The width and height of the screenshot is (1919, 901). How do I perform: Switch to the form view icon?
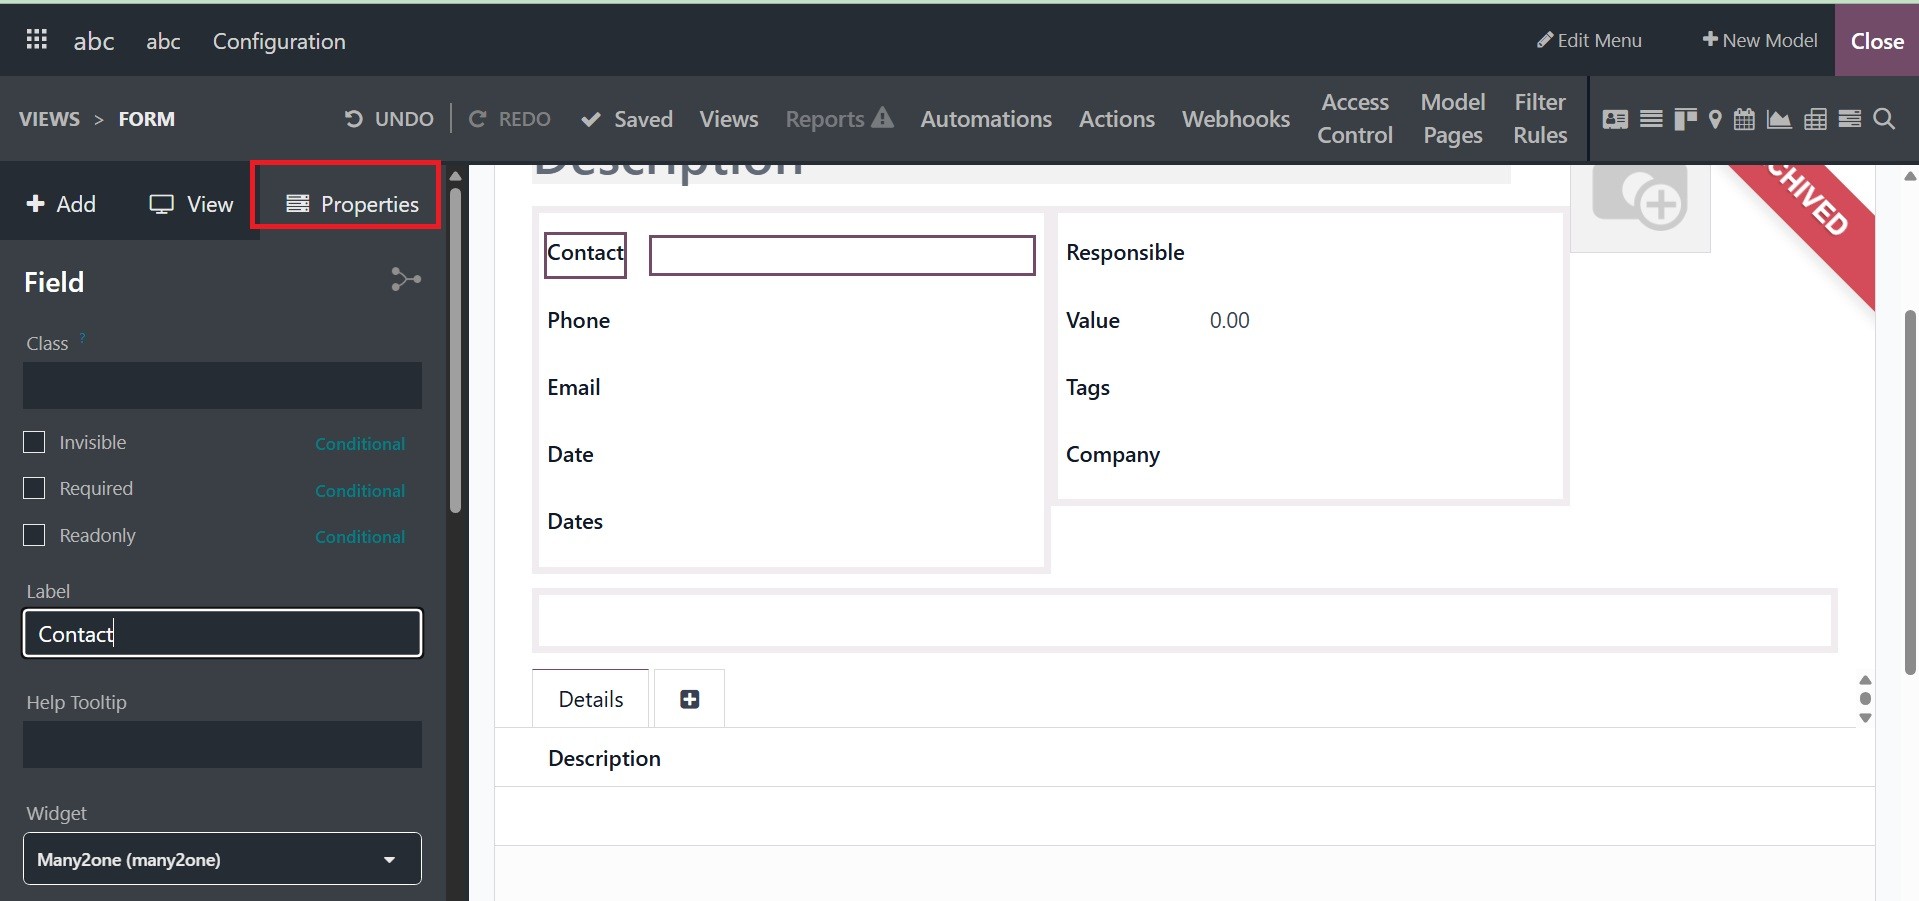[x=1615, y=120]
